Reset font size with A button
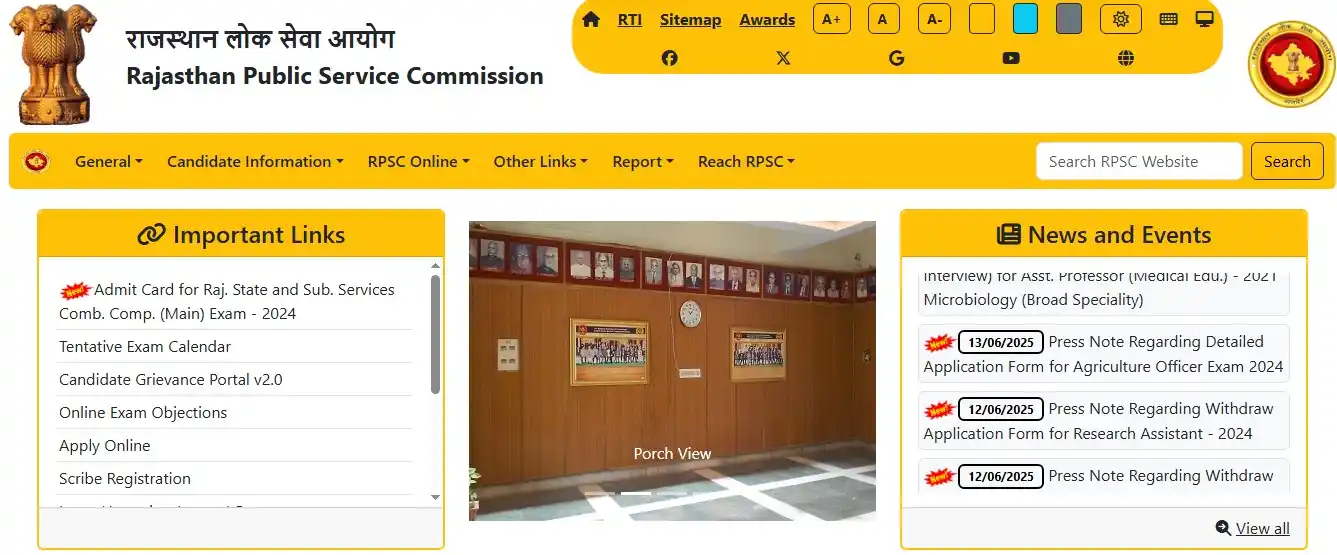Screen dimensions: 1337x555 point(884,19)
